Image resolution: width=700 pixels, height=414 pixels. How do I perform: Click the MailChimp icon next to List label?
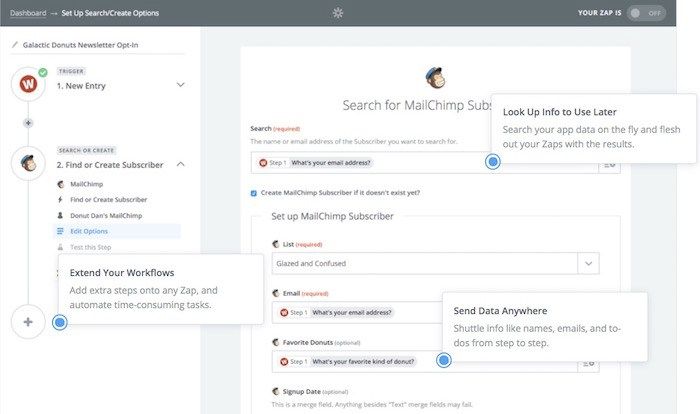(x=275, y=244)
